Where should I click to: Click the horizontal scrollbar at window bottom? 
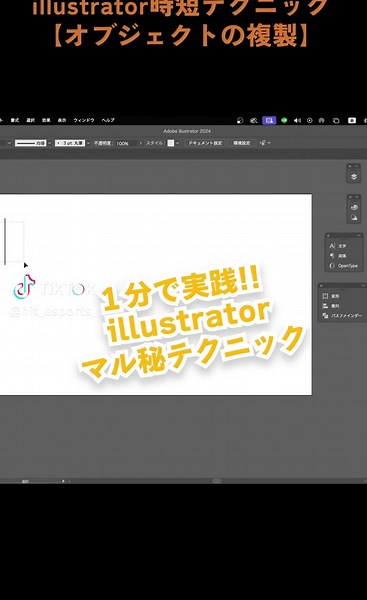pyautogui.click(x=217, y=481)
